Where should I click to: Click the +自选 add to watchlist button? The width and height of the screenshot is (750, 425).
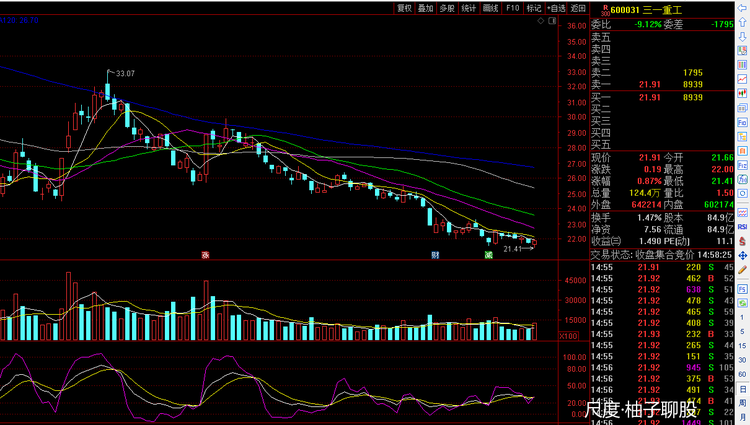556,8
